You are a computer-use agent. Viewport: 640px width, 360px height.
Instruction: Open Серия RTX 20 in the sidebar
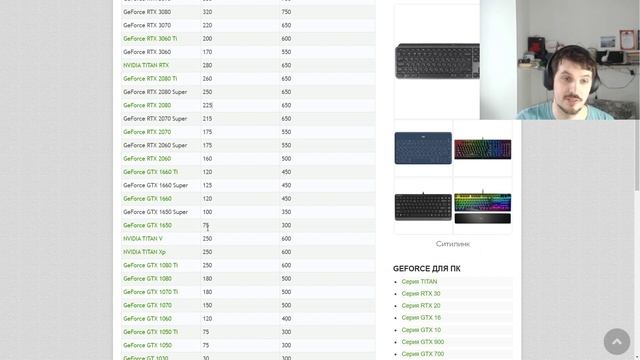pos(421,306)
